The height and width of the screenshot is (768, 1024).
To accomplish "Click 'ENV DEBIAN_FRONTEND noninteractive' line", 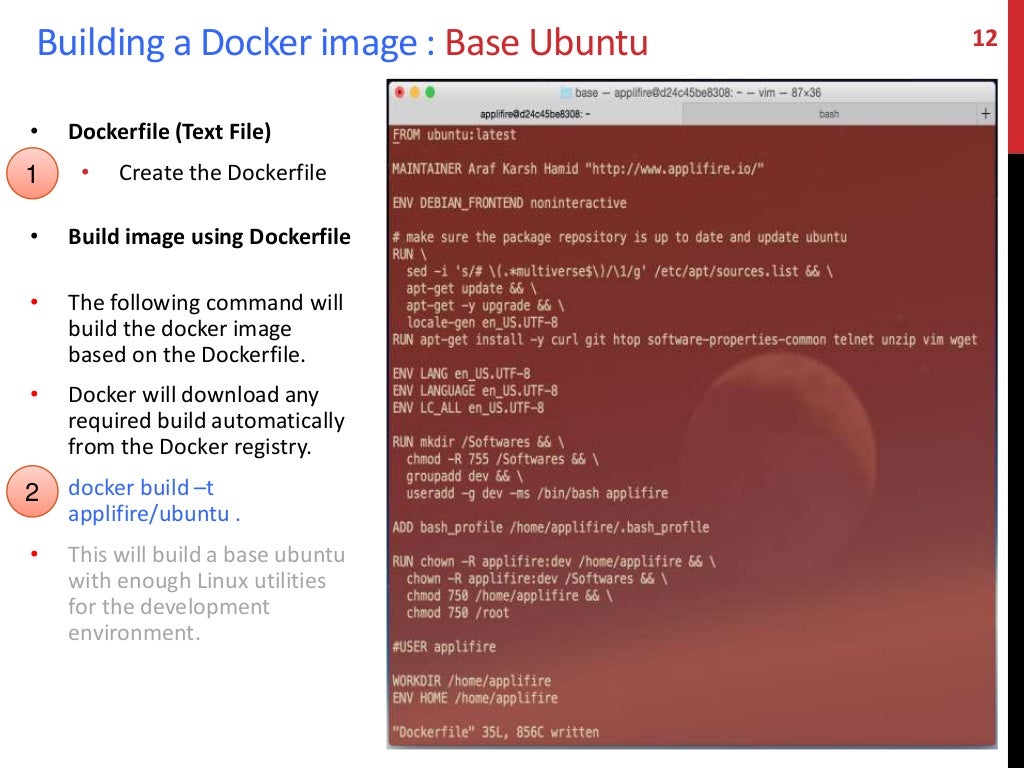I will click(509, 203).
